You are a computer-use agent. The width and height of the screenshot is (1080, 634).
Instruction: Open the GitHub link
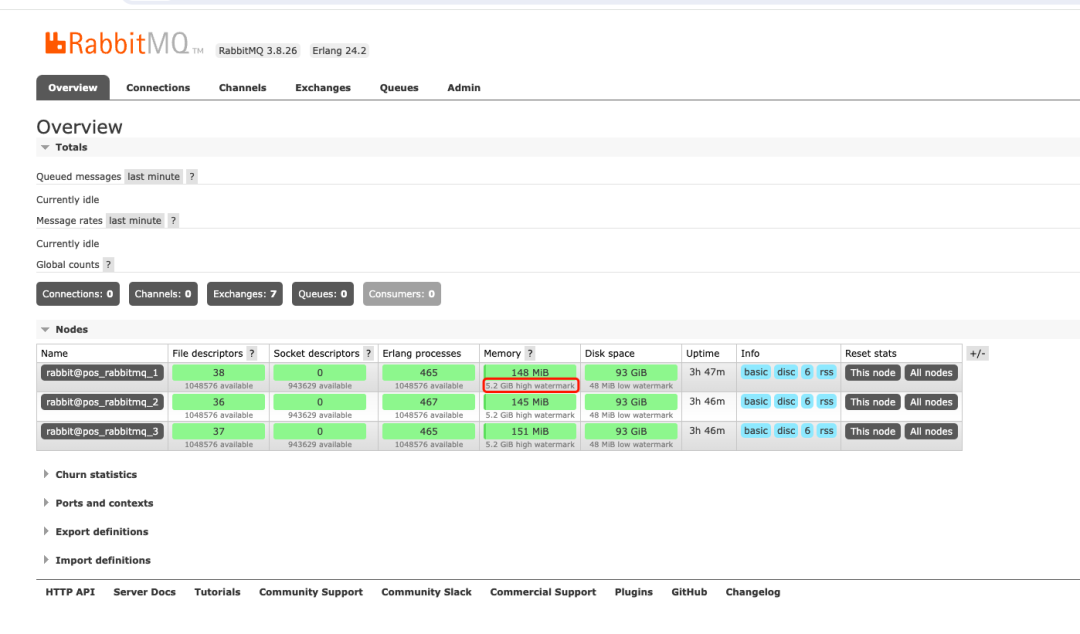pyautogui.click(x=689, y=592)
